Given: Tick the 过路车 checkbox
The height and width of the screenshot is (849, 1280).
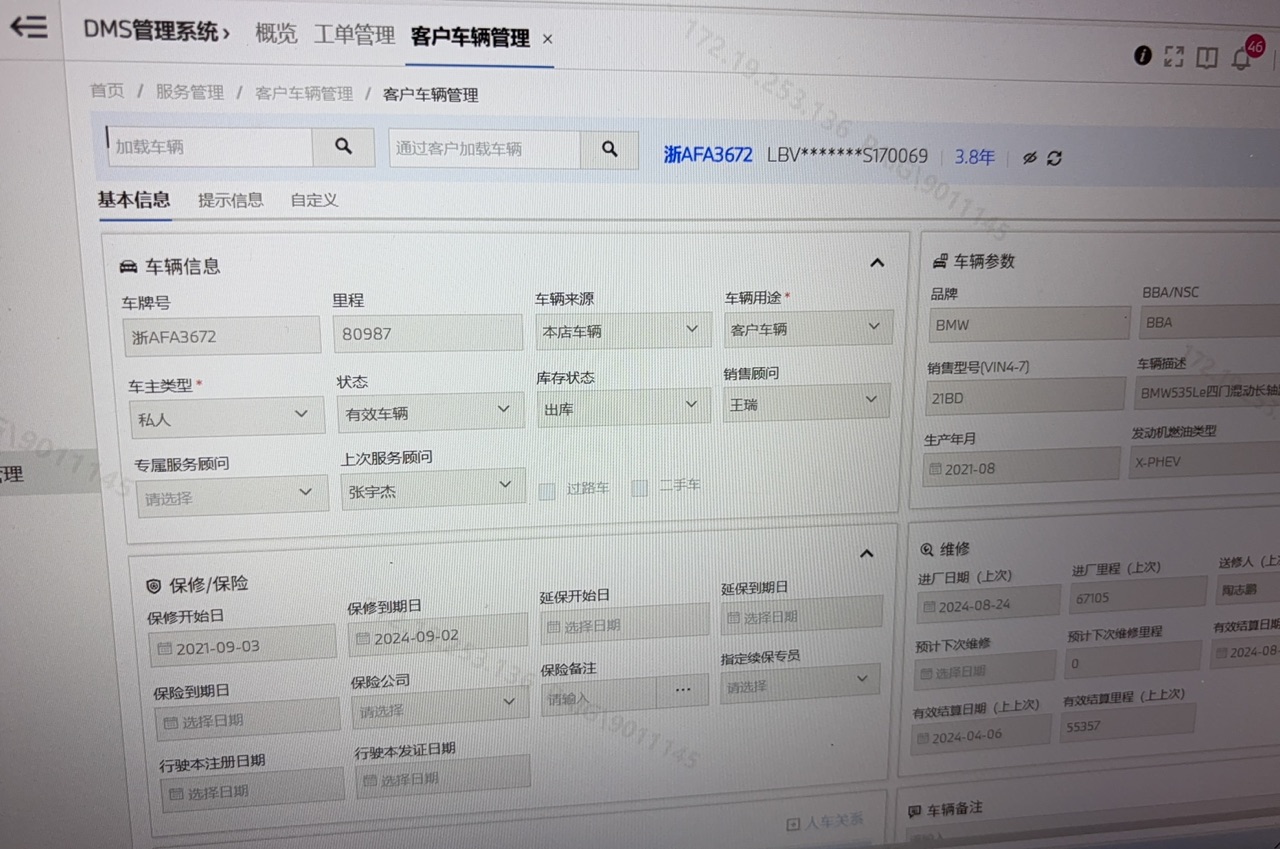Looking at the screenshot, I should click(x=547, y=491).
